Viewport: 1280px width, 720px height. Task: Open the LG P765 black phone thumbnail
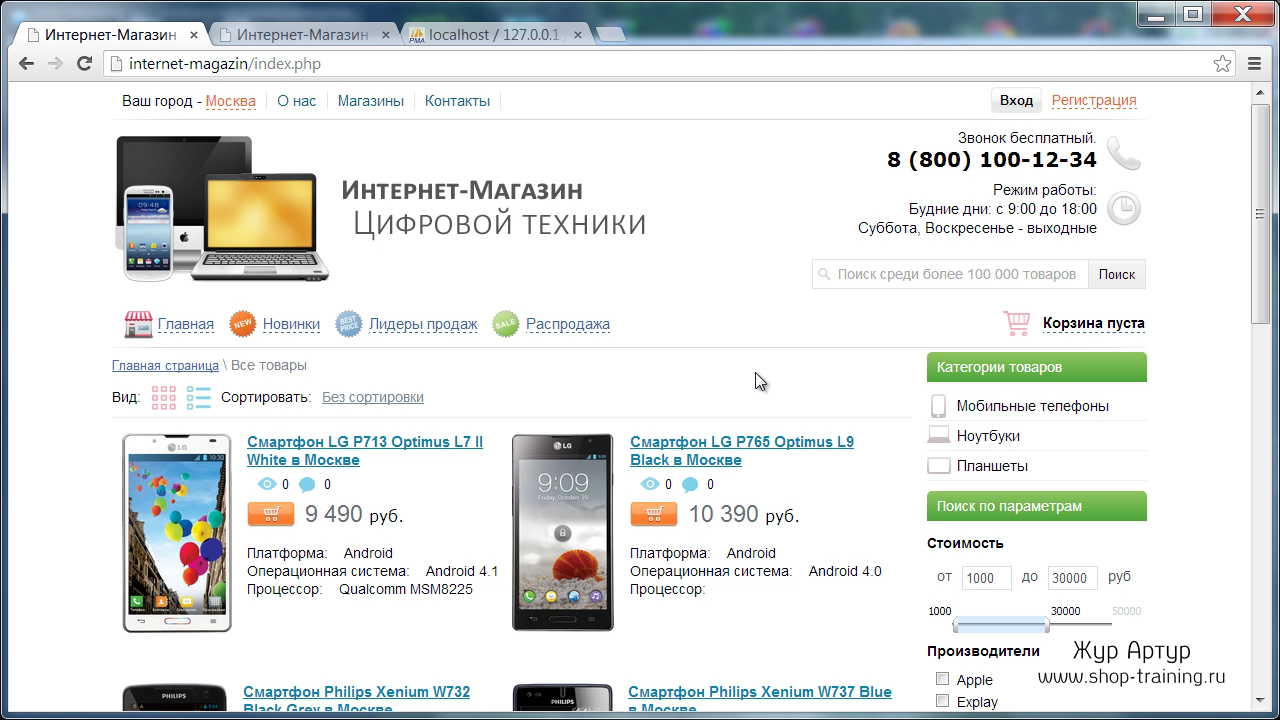(562, 532)
